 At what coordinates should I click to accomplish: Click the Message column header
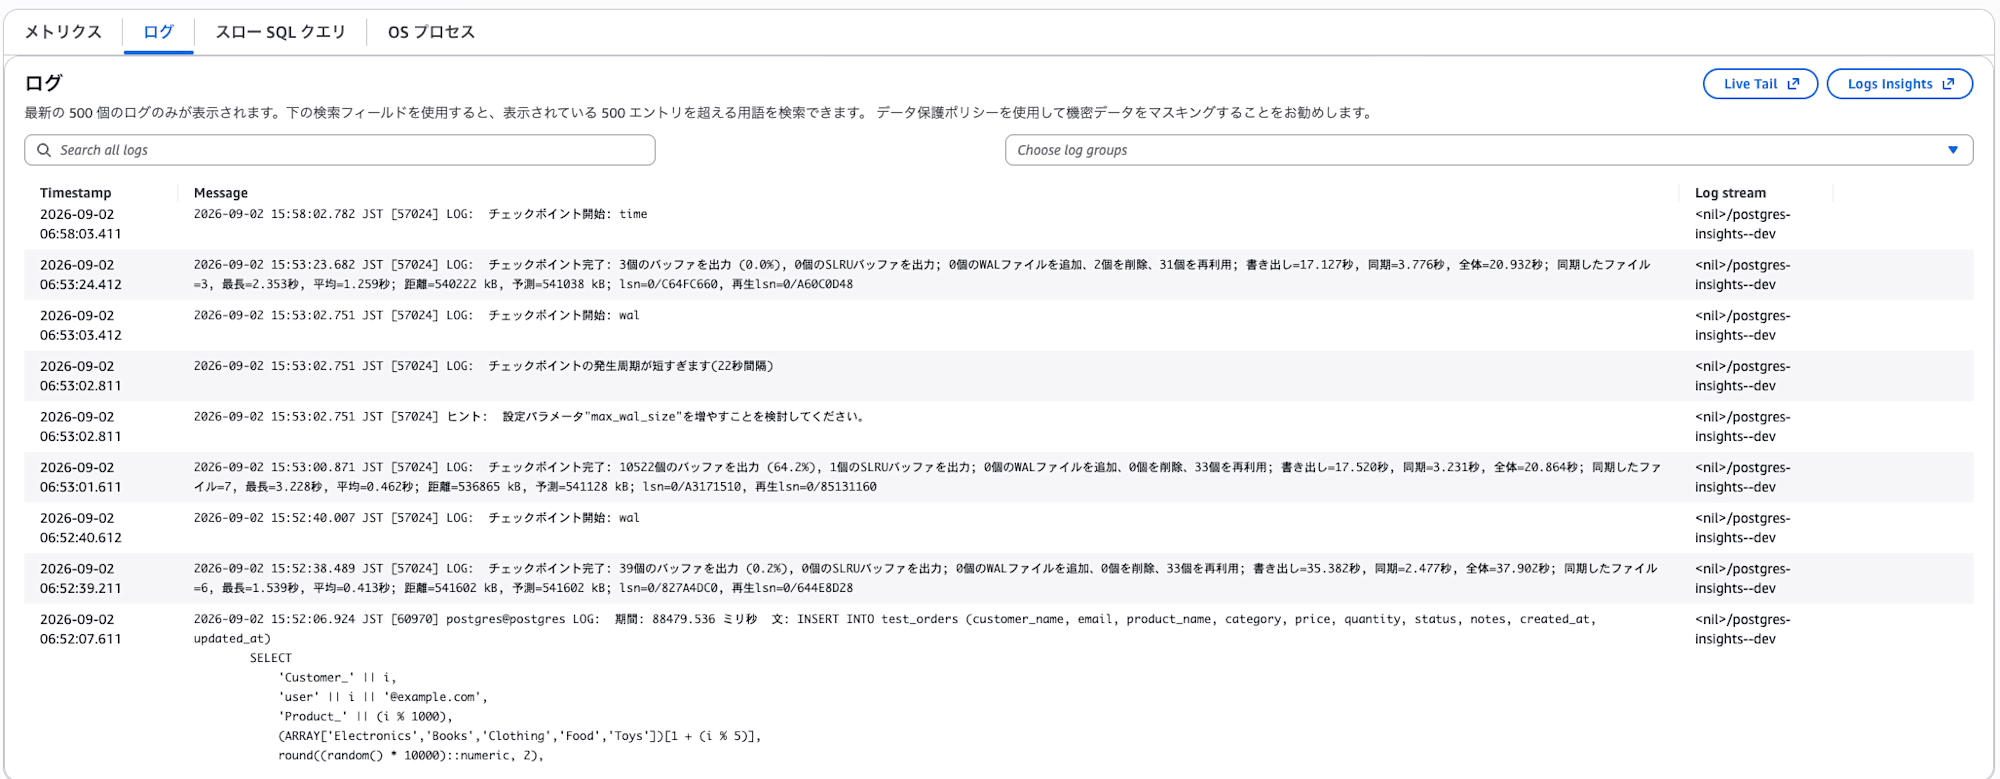[x=221, y=193]
